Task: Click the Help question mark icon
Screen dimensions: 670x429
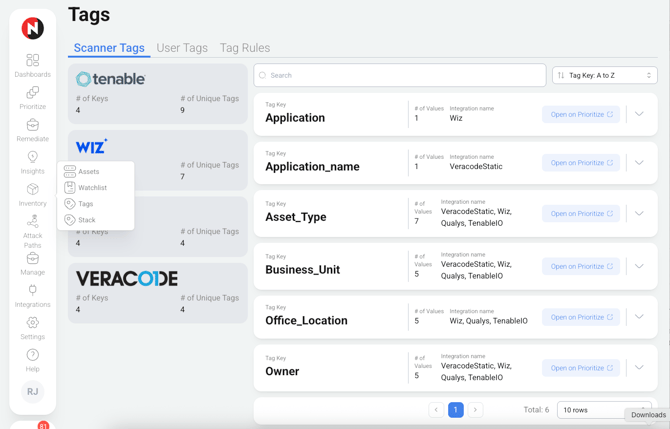Action: pyautogui.click(x=32, y=356)
